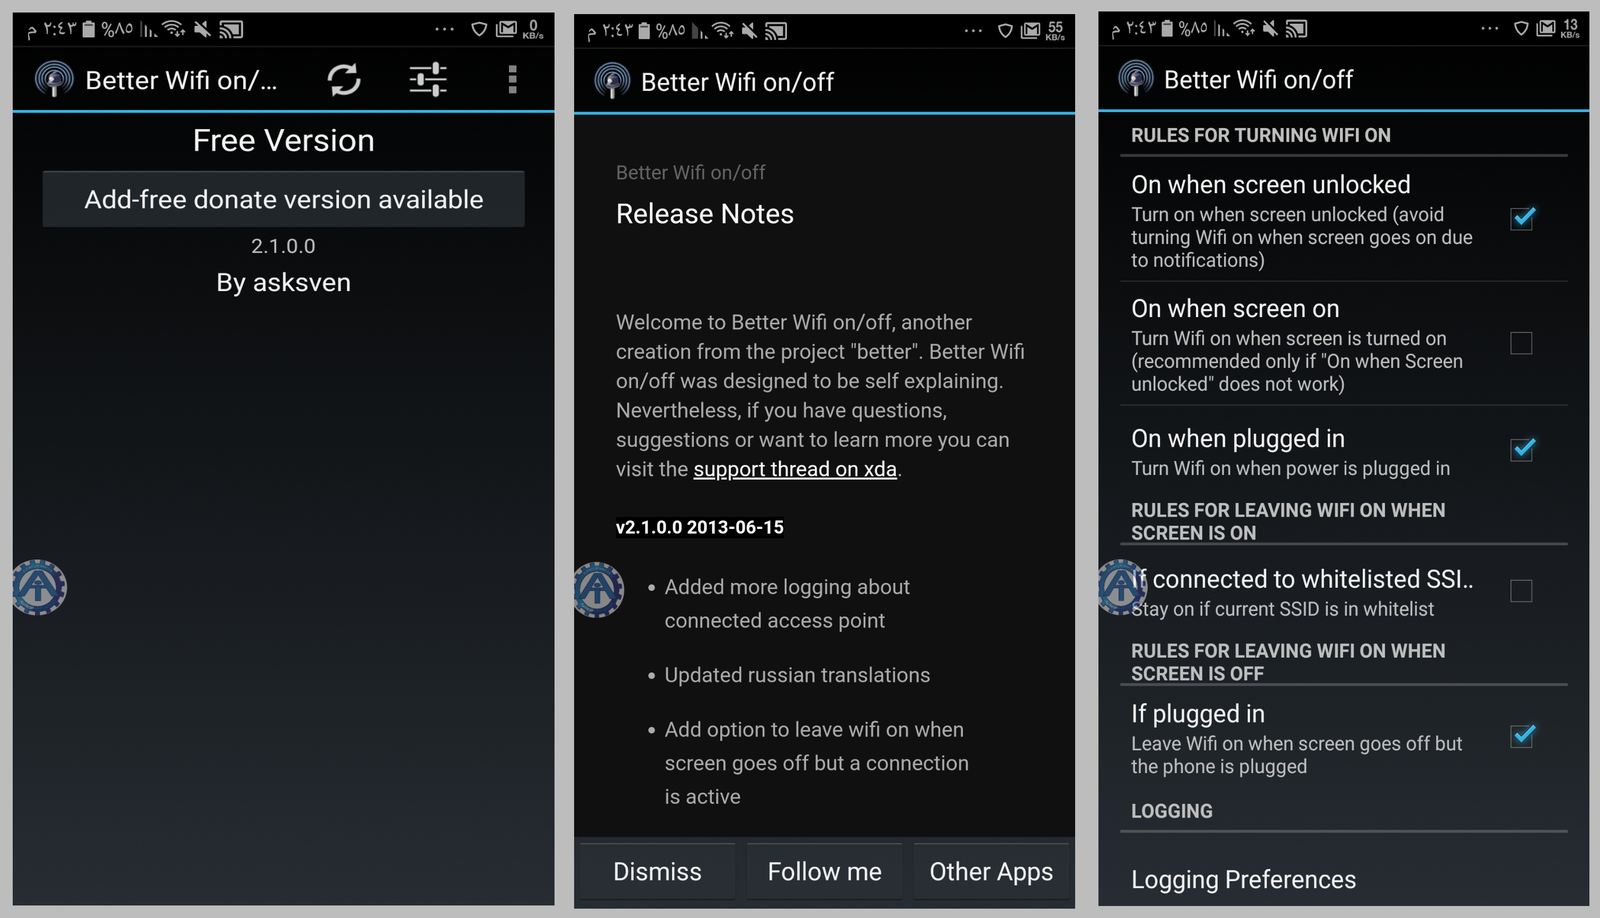The width and height of the screenshot is (1600, 918).
Task: Uncheck the On when plugged in option
Action: [x=1521, y=450]
